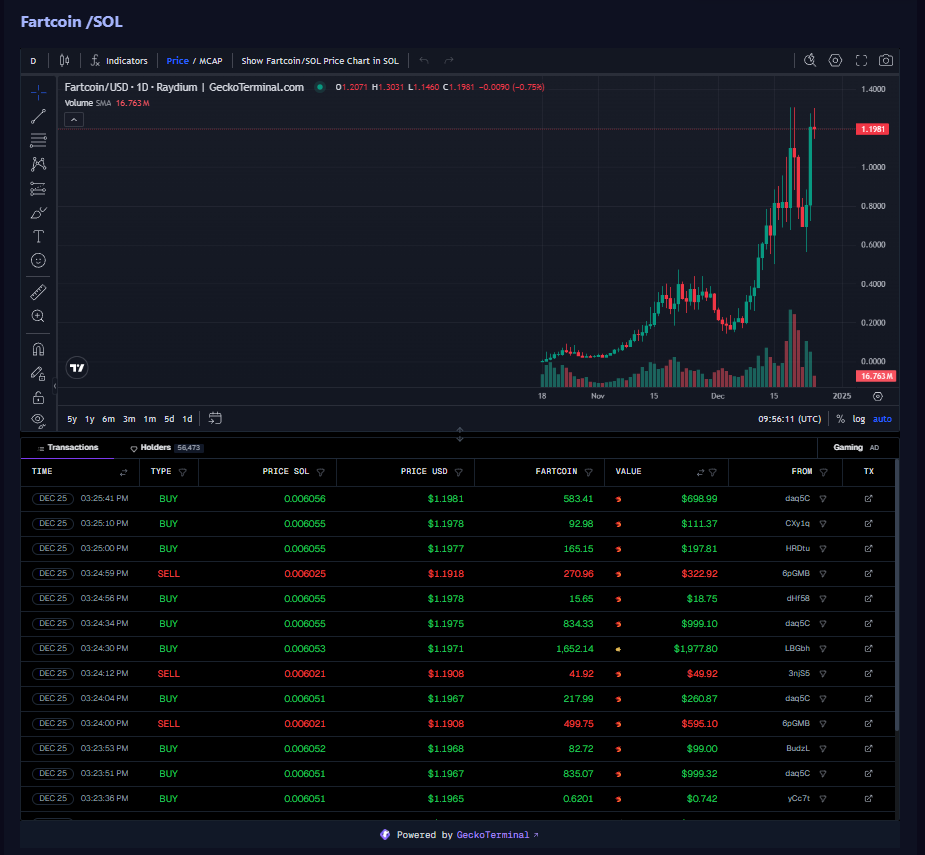
Task: Set chart range to 5d
Action: (x=169, y=419)
